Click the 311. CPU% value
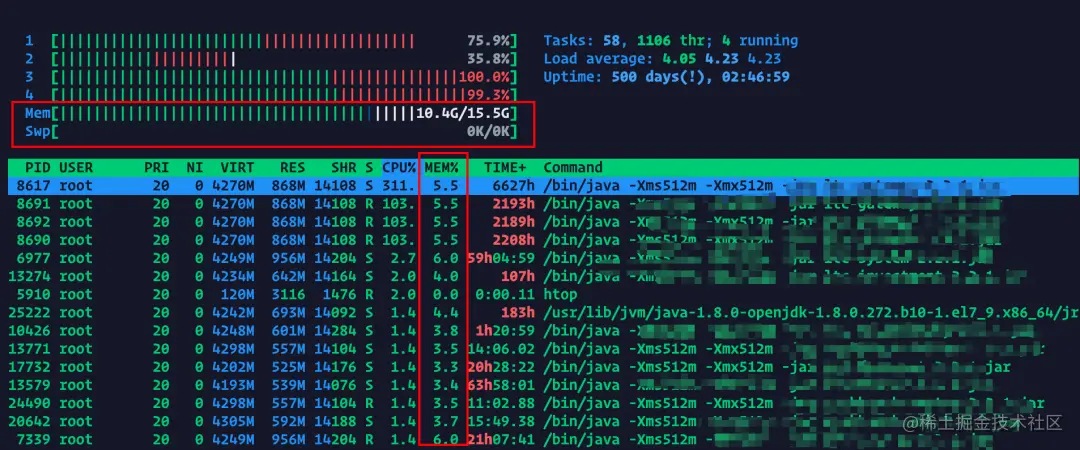Screen dimensions: 1080x450 [x=399, y=185]
